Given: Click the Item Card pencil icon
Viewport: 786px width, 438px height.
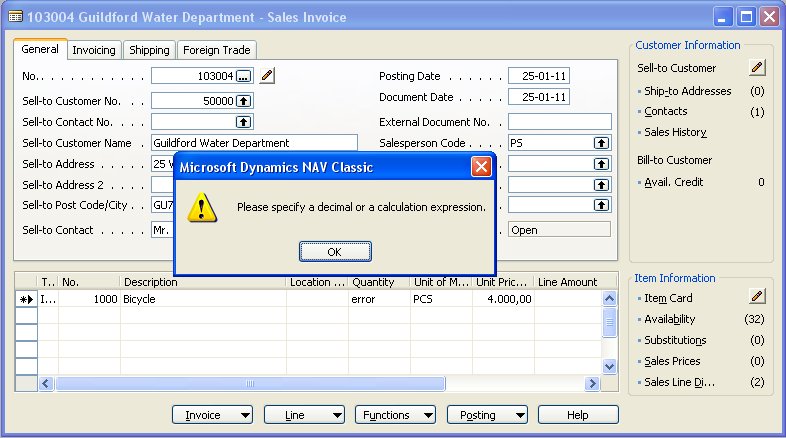Looking at the screenshot, I should [x=757, y=296].
